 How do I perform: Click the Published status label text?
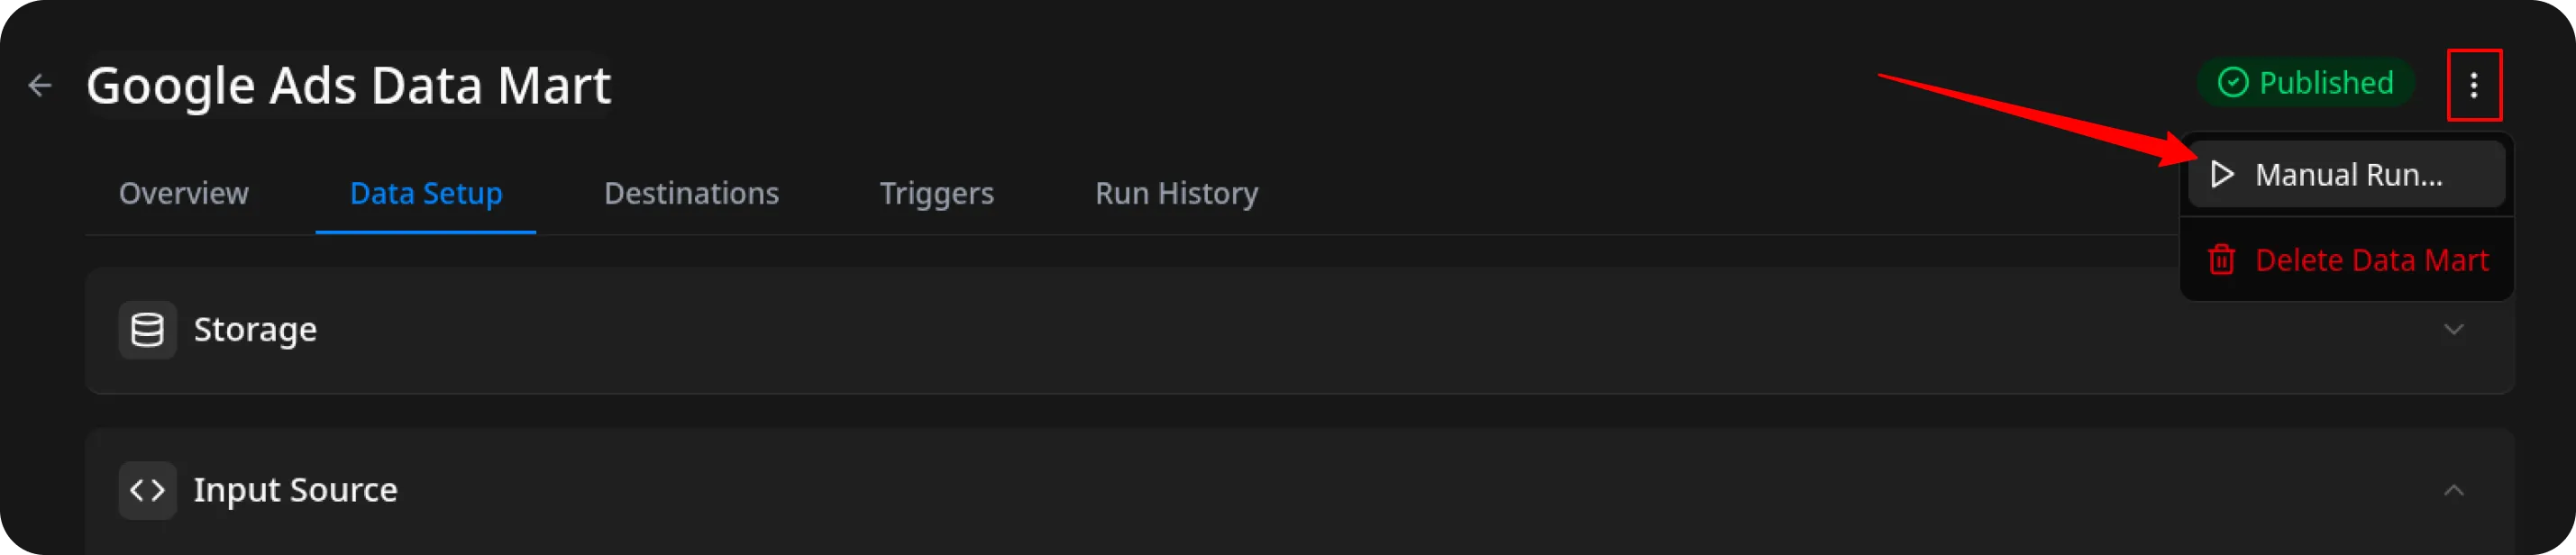point(2326,83)
